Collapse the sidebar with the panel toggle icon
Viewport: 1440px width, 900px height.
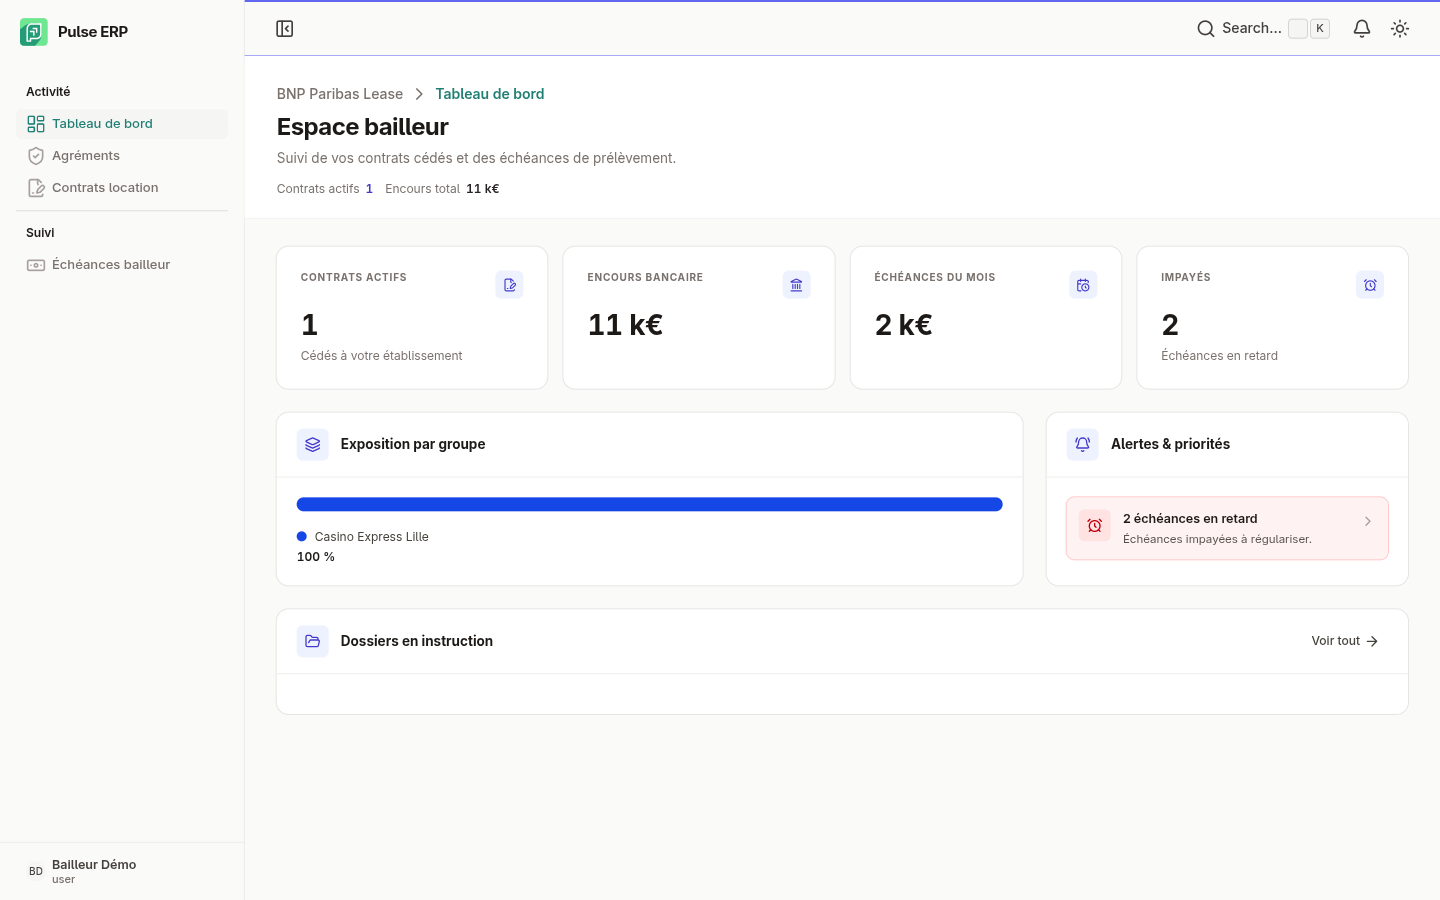coord(285,29)
